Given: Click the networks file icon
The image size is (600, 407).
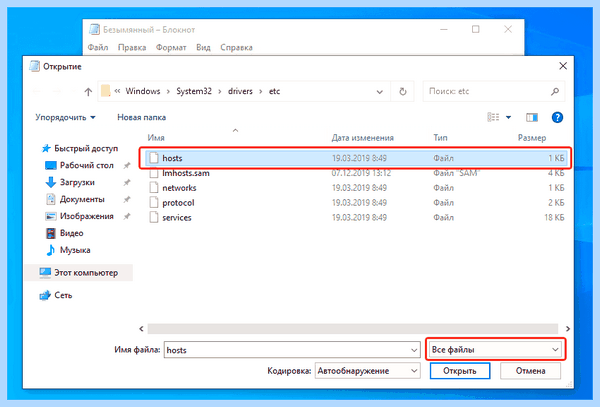Looking at the screenshot, I should (x=154, y=188).
